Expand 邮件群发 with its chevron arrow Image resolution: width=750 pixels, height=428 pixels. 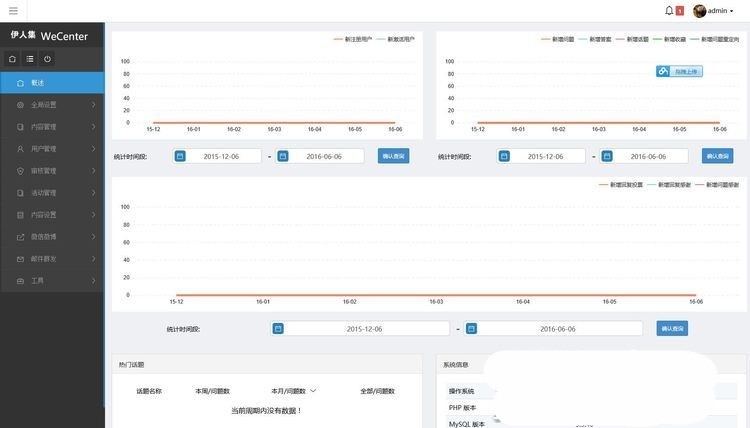click(x=93, y=259)
